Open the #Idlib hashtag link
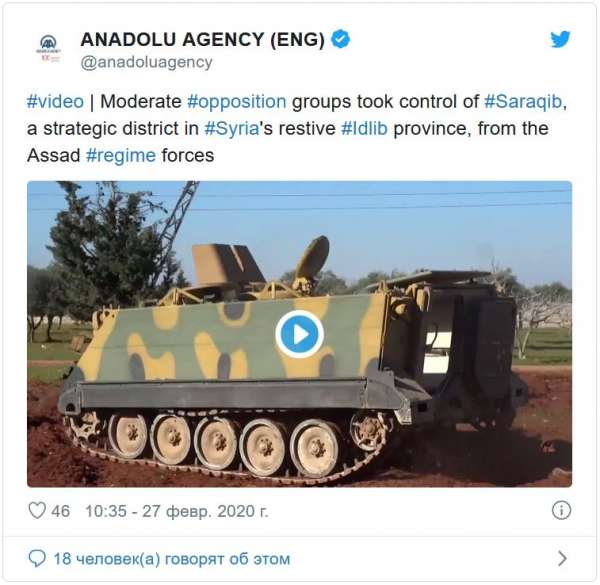 (x=364, y=129)
